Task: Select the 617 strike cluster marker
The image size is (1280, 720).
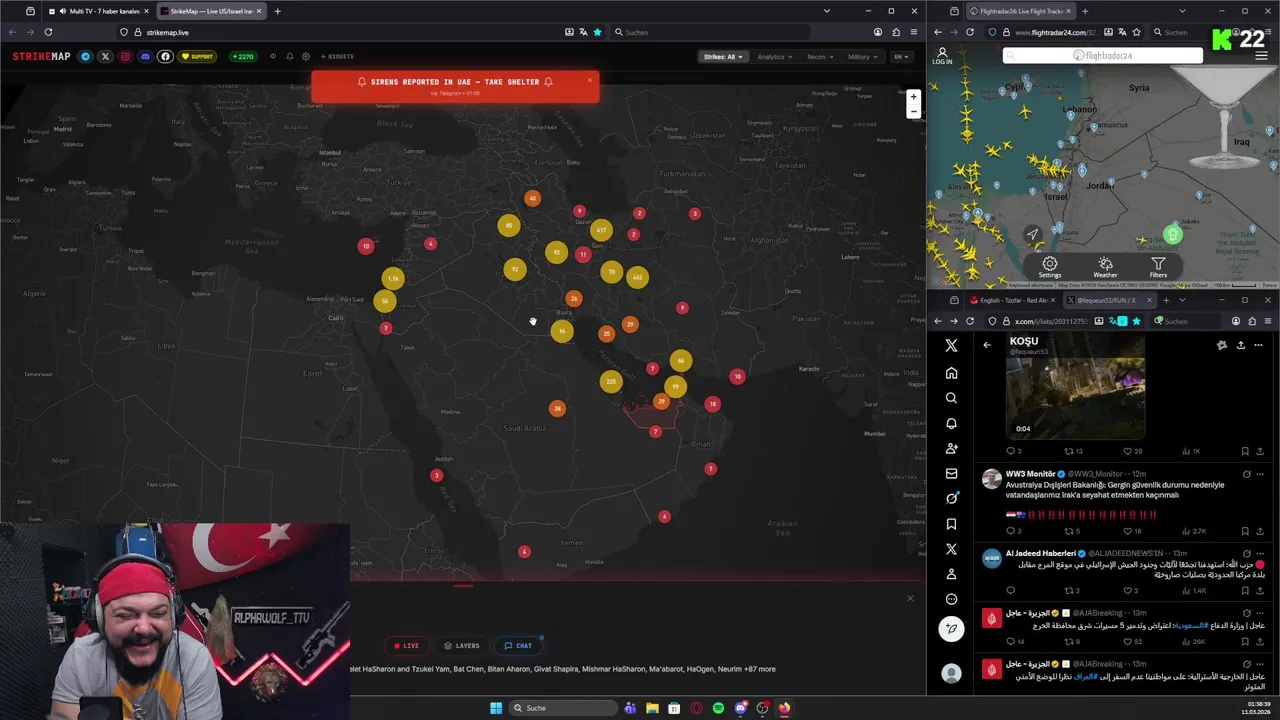Action: [600, 230]
